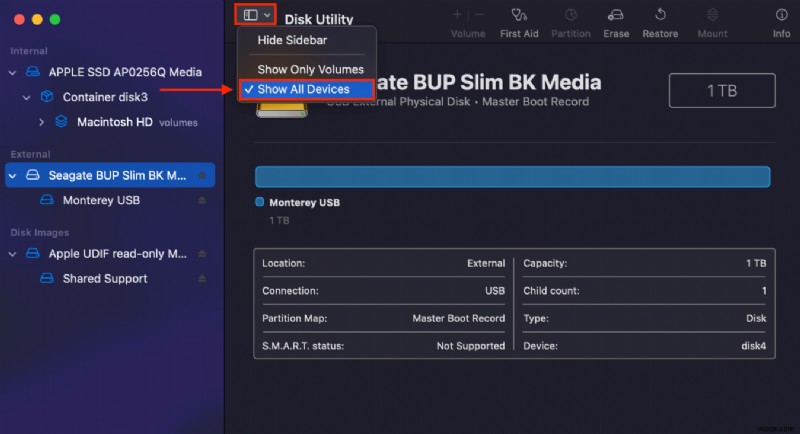Add a volume with plus button
800x434 pixels.
tap(457, 15)
